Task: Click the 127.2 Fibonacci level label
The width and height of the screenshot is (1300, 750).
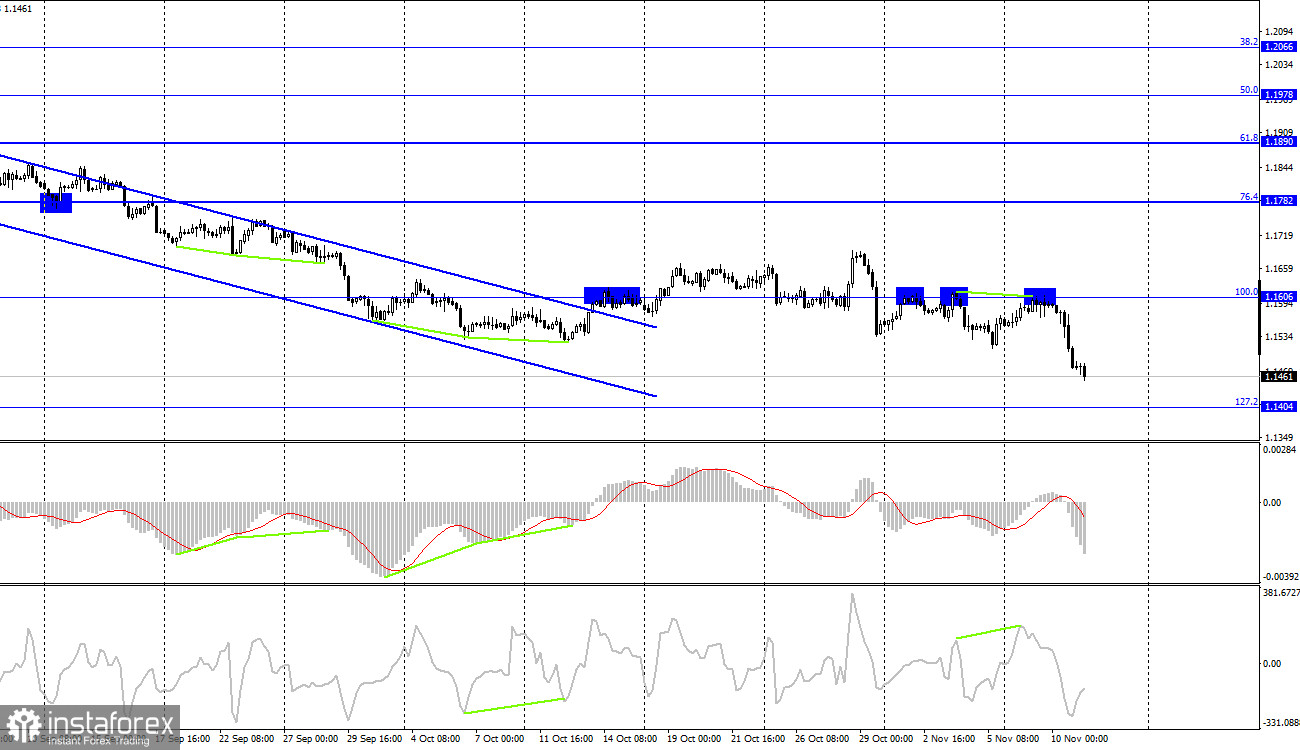Action: [1246, 401]
